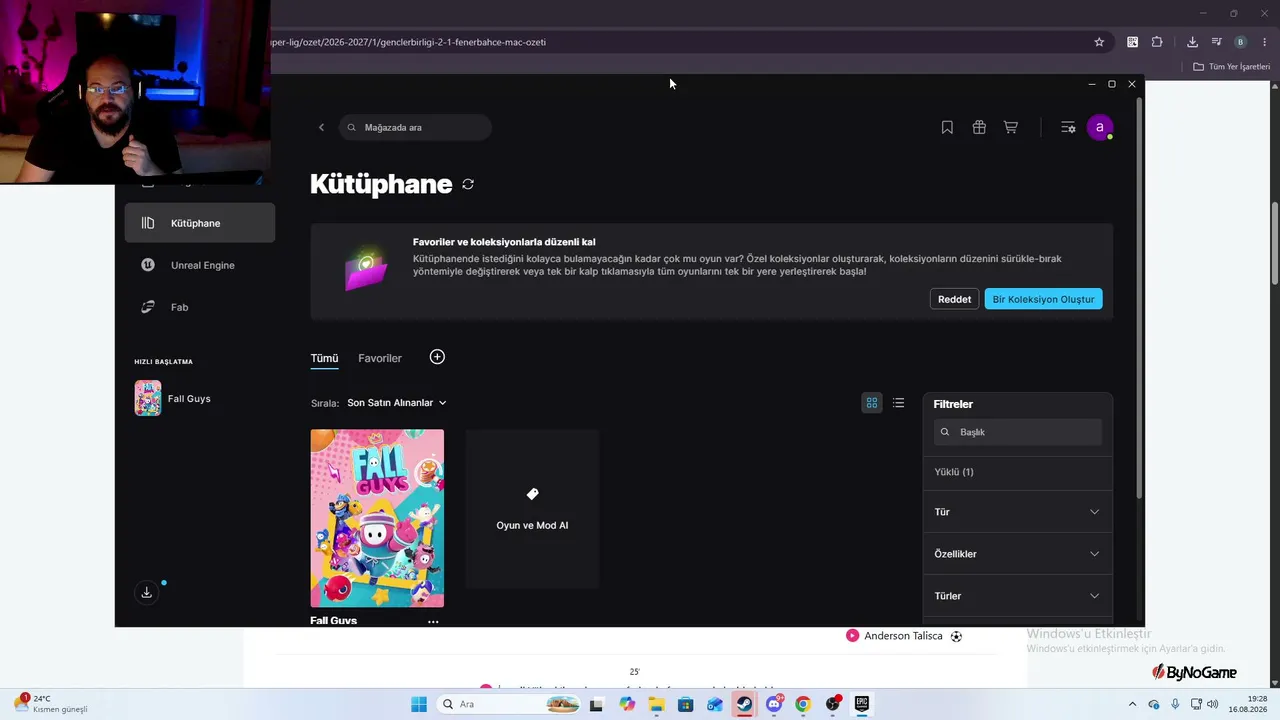Open the gift redeem icon
1280x720 pixels.
tap(979, 127)
